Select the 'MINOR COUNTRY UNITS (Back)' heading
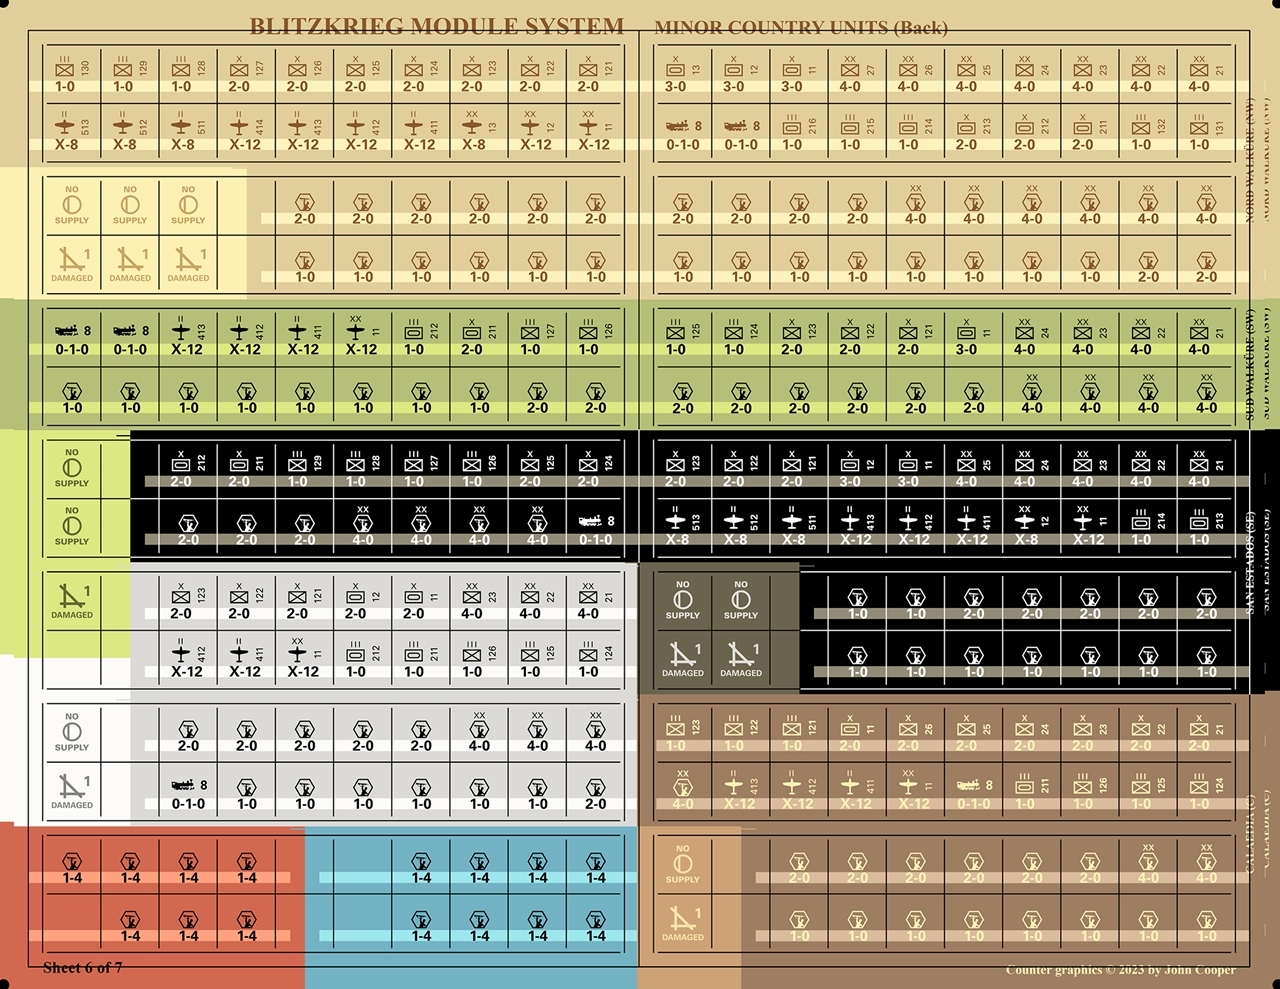Viewport: 1280px width, 989px height. coord(801,28)
